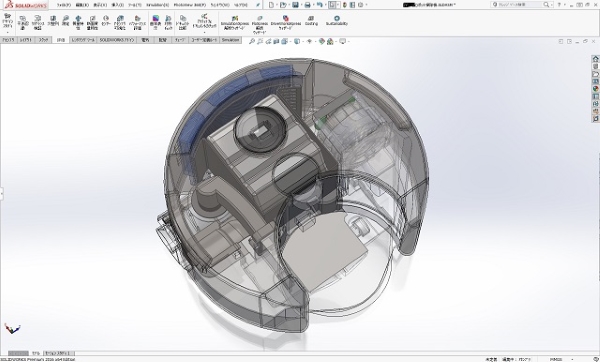Open the New document dropdown arrow
The image size is (600, 362).
point(277,5)
